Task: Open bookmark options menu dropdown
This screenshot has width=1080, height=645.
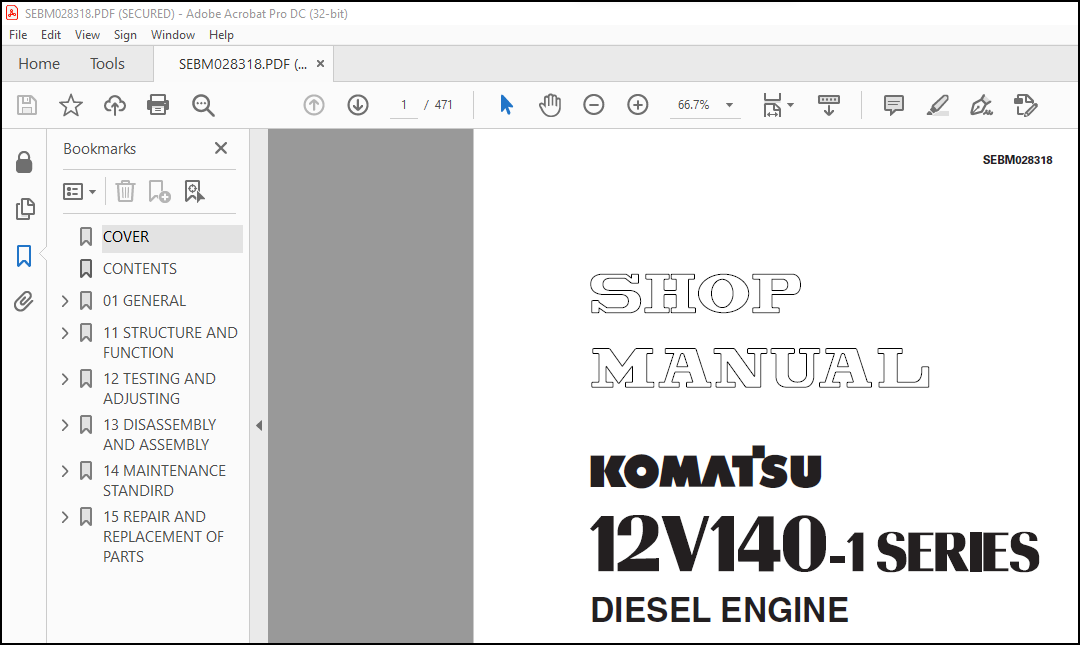Action: (x=79, y=191)
